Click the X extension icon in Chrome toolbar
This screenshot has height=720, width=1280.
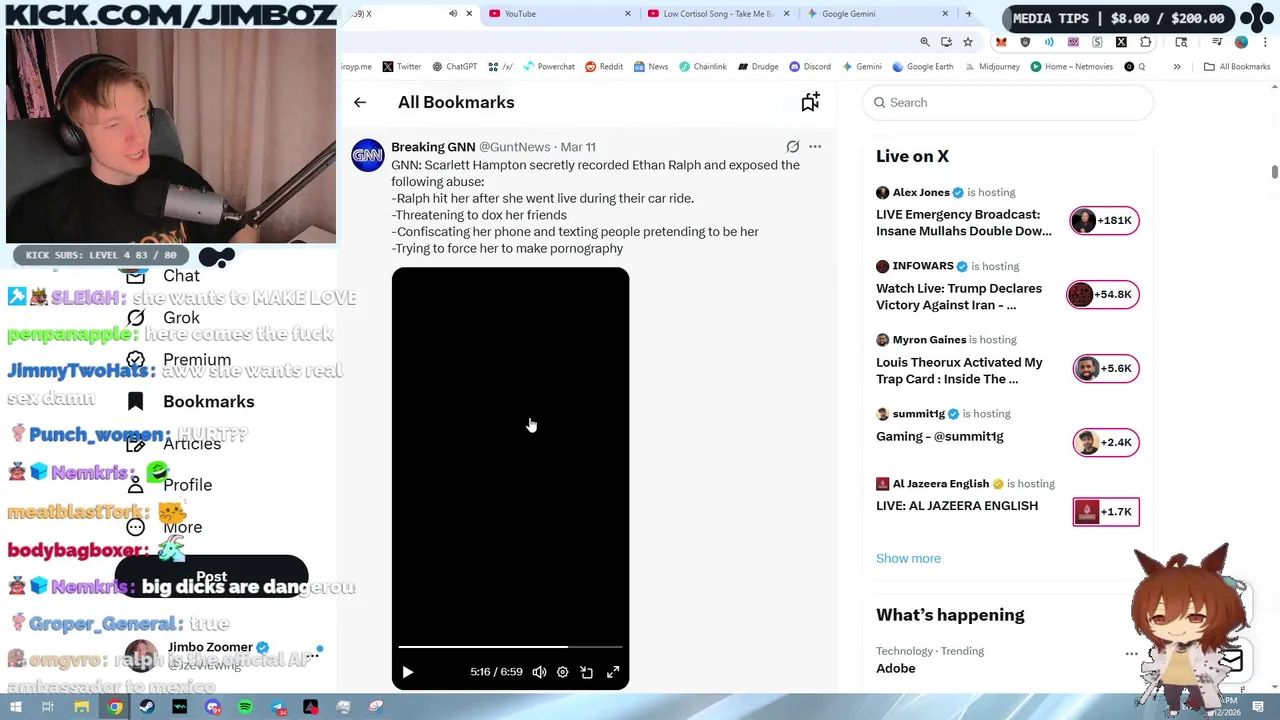1121,42
